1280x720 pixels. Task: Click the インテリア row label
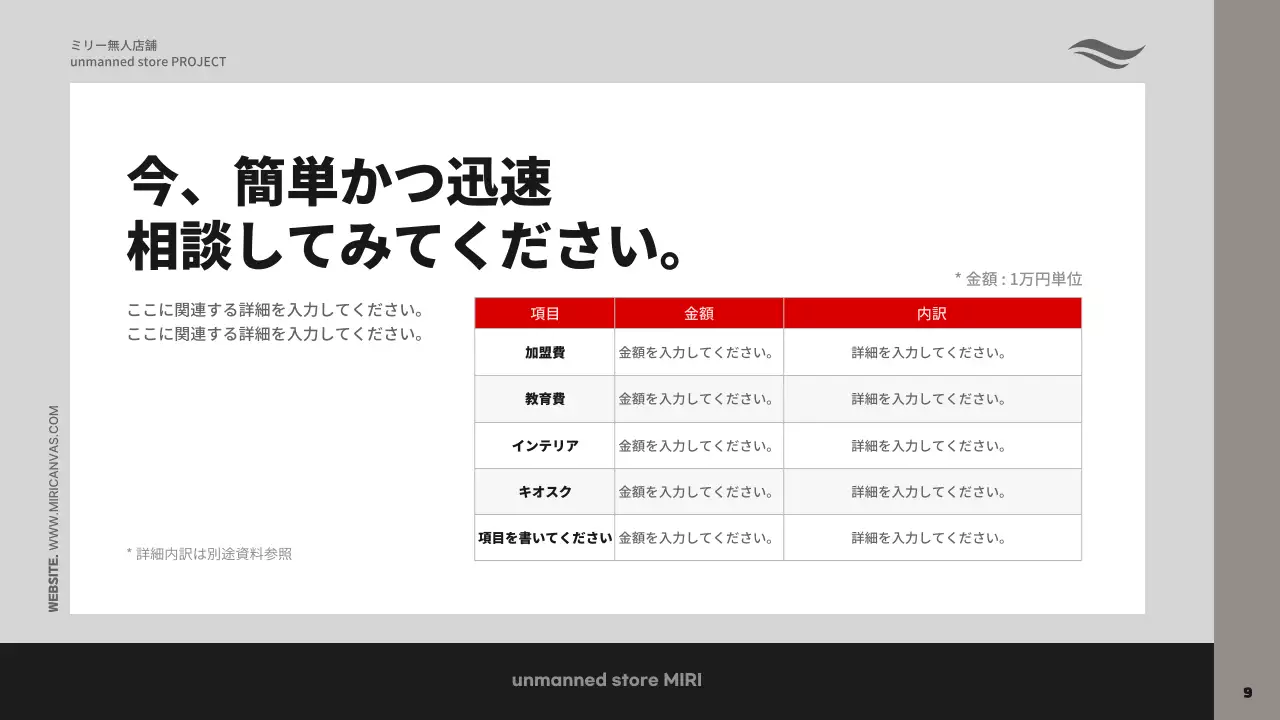coord(545,445)
